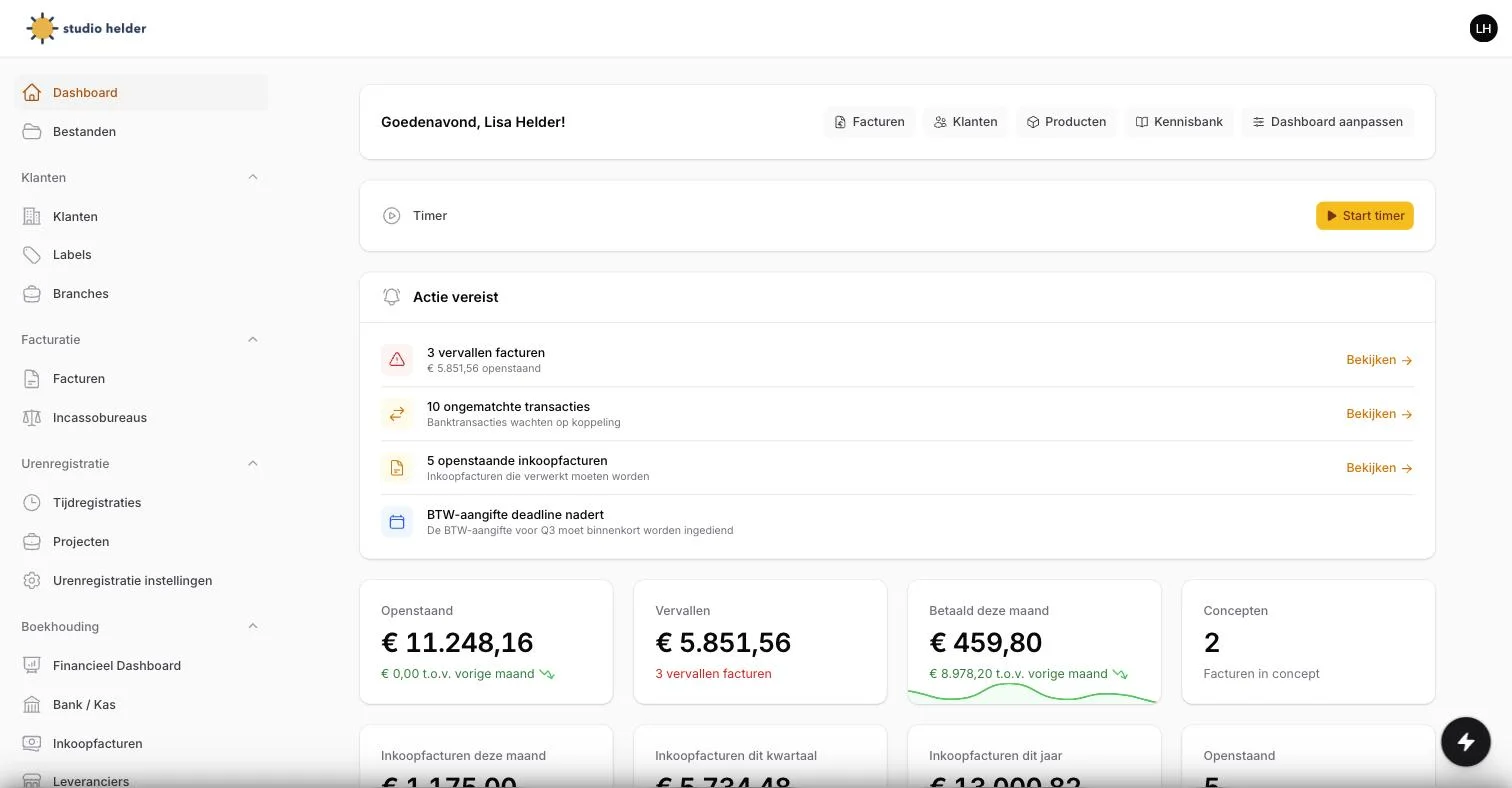Click the clock icon beside Tijdregistraties
1512x788 pixels.
pos(32,503)
